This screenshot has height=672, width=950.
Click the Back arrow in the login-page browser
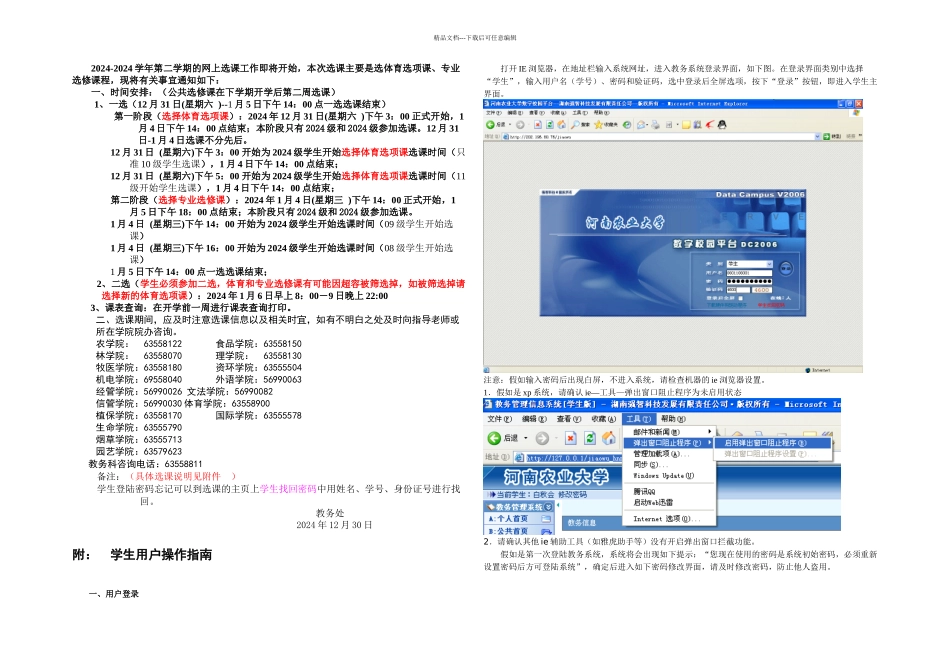tap(490, 125)
